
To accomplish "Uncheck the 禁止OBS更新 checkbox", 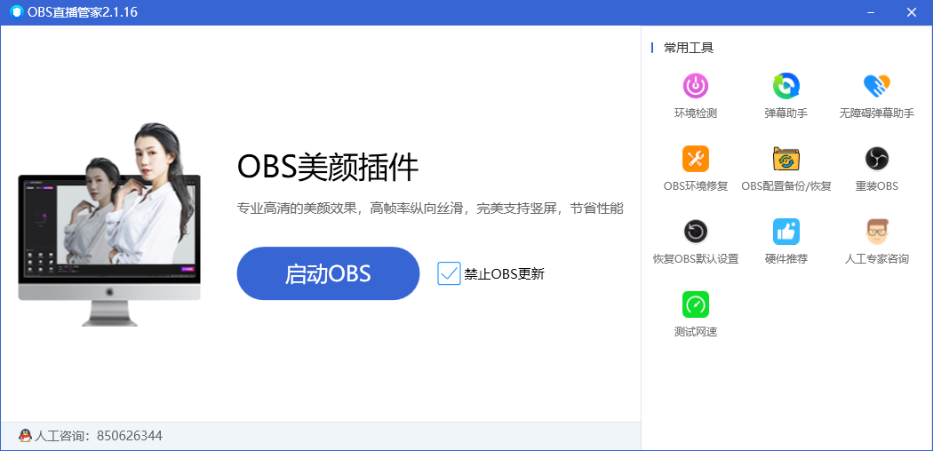I will click(449, 274).
